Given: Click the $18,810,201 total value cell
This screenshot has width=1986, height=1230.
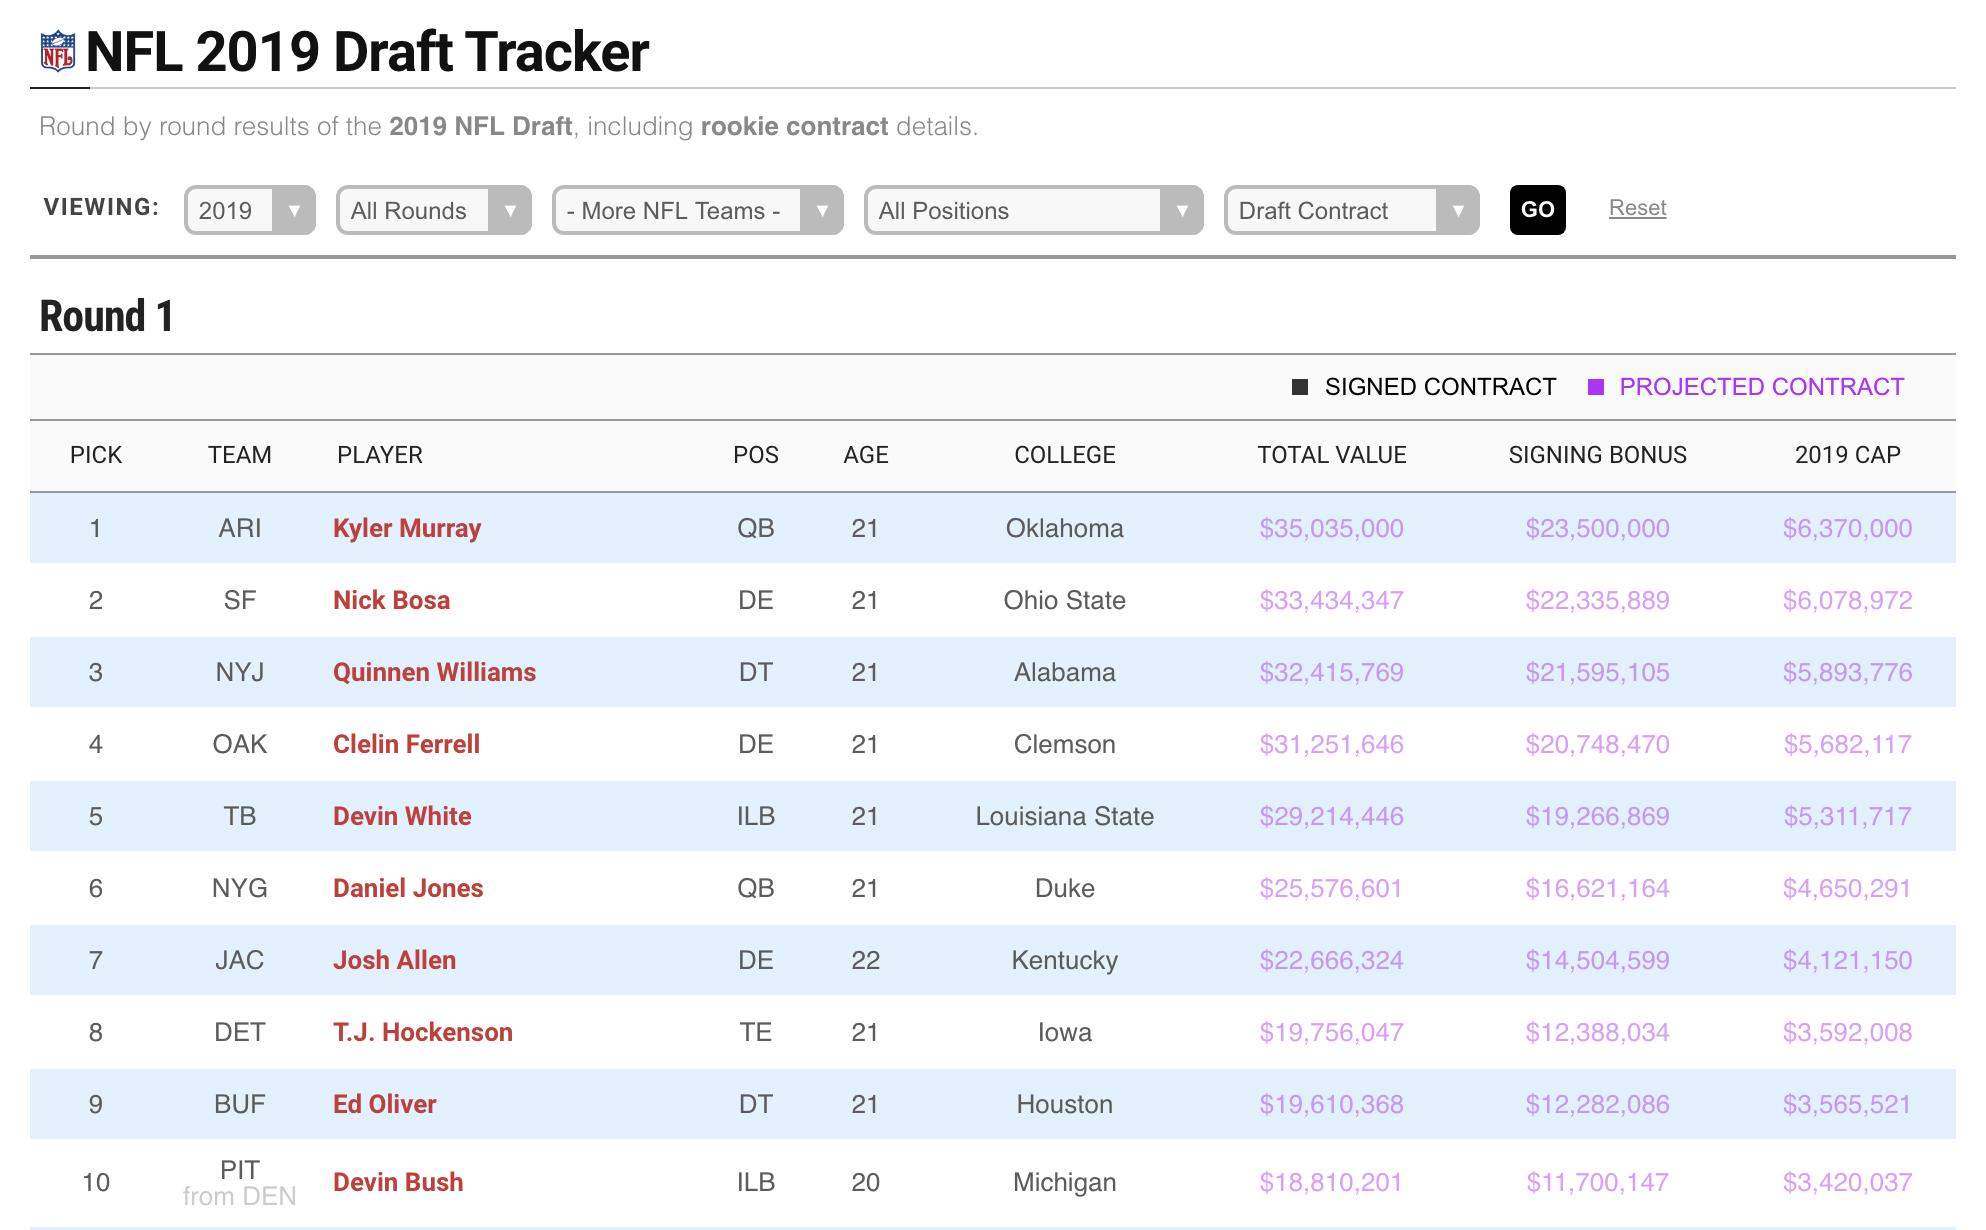Looking at the screenshot, I should [x=1332, y=1182].
